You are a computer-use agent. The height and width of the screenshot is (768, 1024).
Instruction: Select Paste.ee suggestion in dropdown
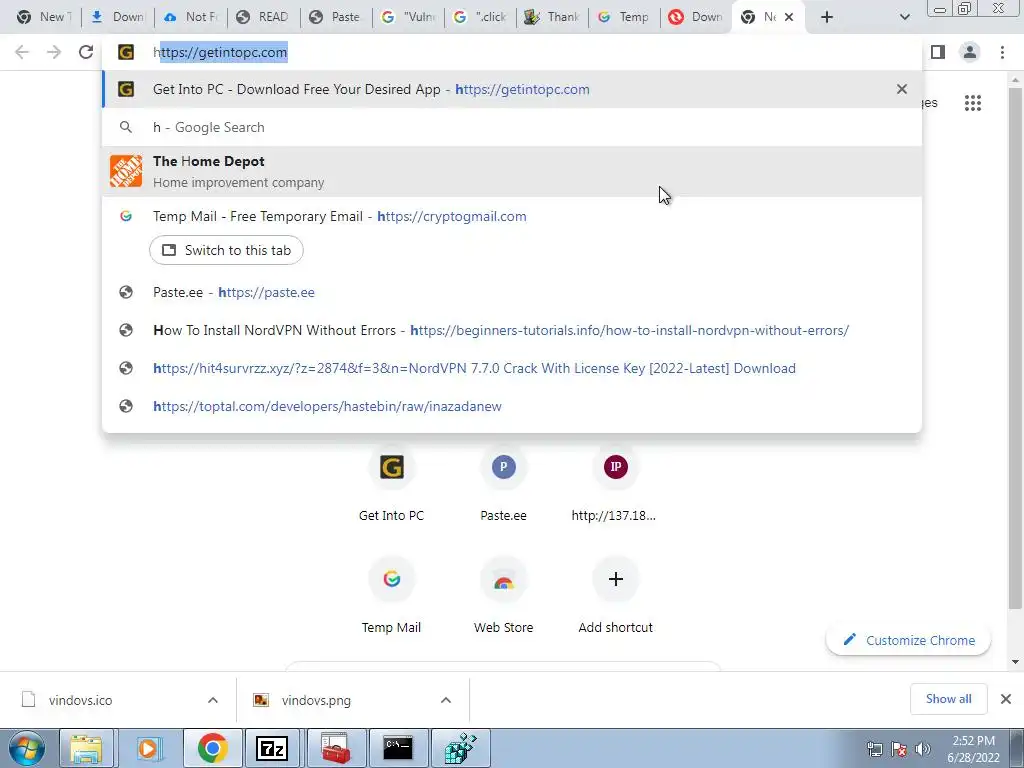(512, 292)
